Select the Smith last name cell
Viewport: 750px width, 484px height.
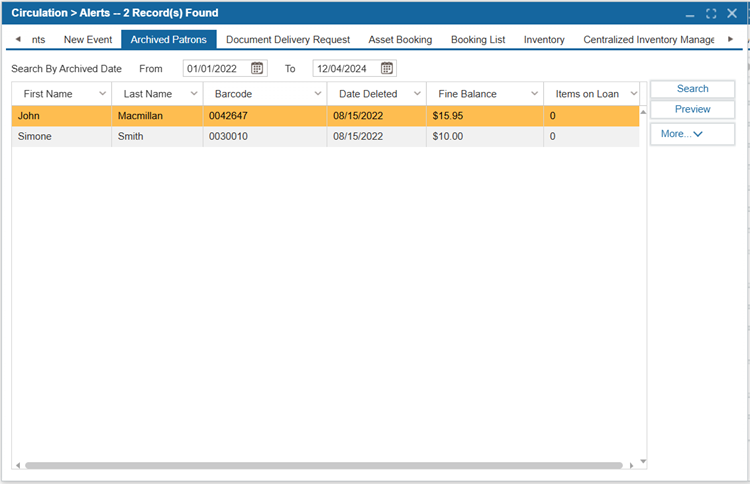pyautogui.click(x=157, y=136)
